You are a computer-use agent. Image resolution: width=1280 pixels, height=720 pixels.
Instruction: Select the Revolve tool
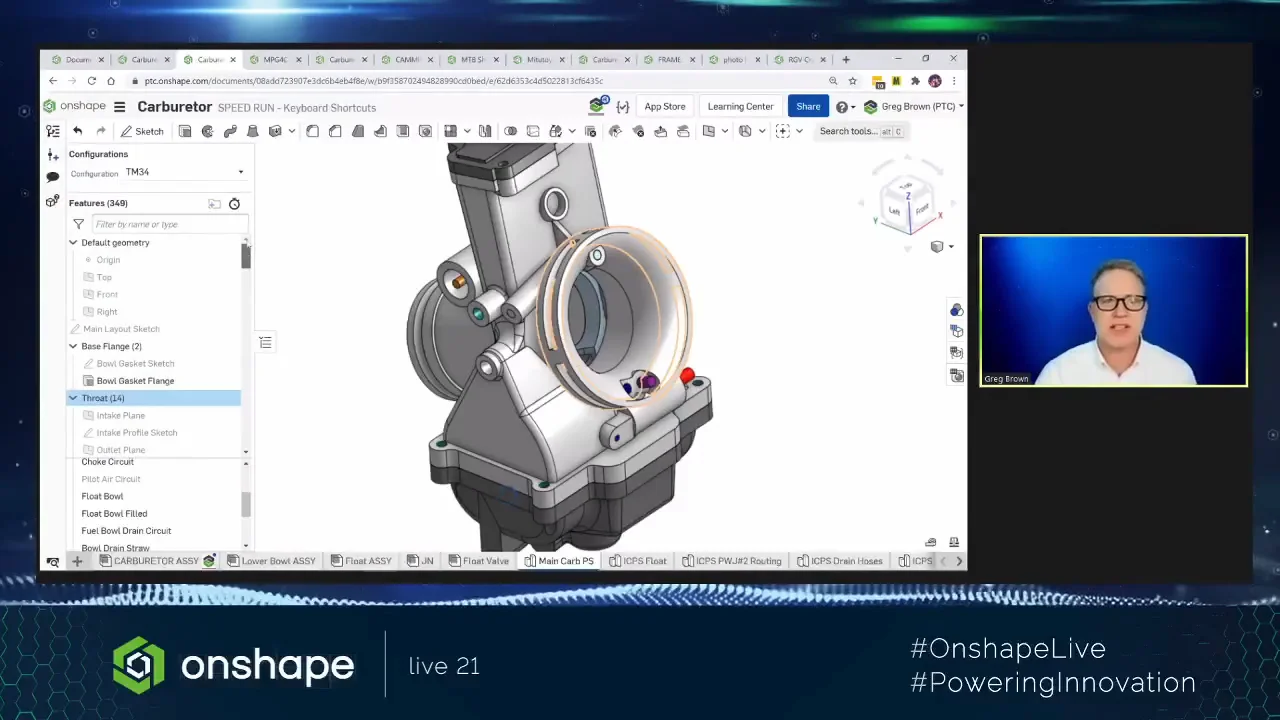(x=207, y=131)
